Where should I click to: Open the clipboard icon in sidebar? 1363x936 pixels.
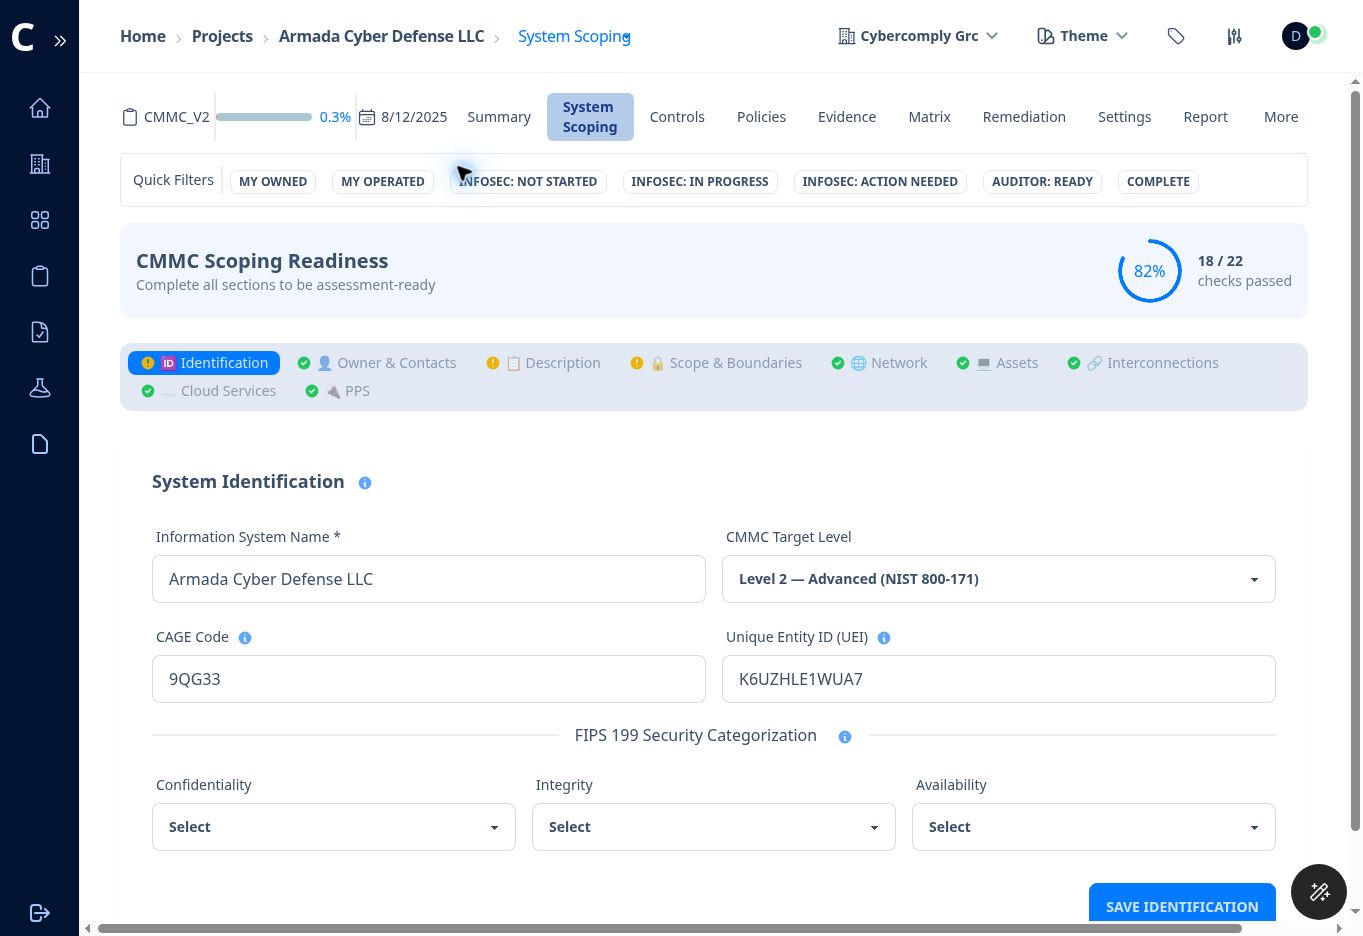point(40,276)
